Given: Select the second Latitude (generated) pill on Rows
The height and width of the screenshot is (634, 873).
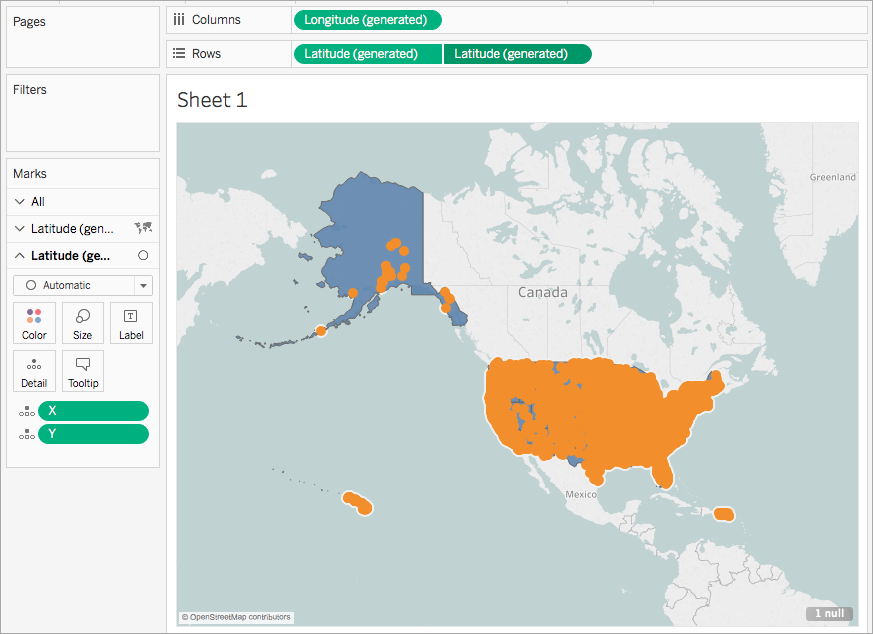Looking at the screenshot, I should pos(517,54).
